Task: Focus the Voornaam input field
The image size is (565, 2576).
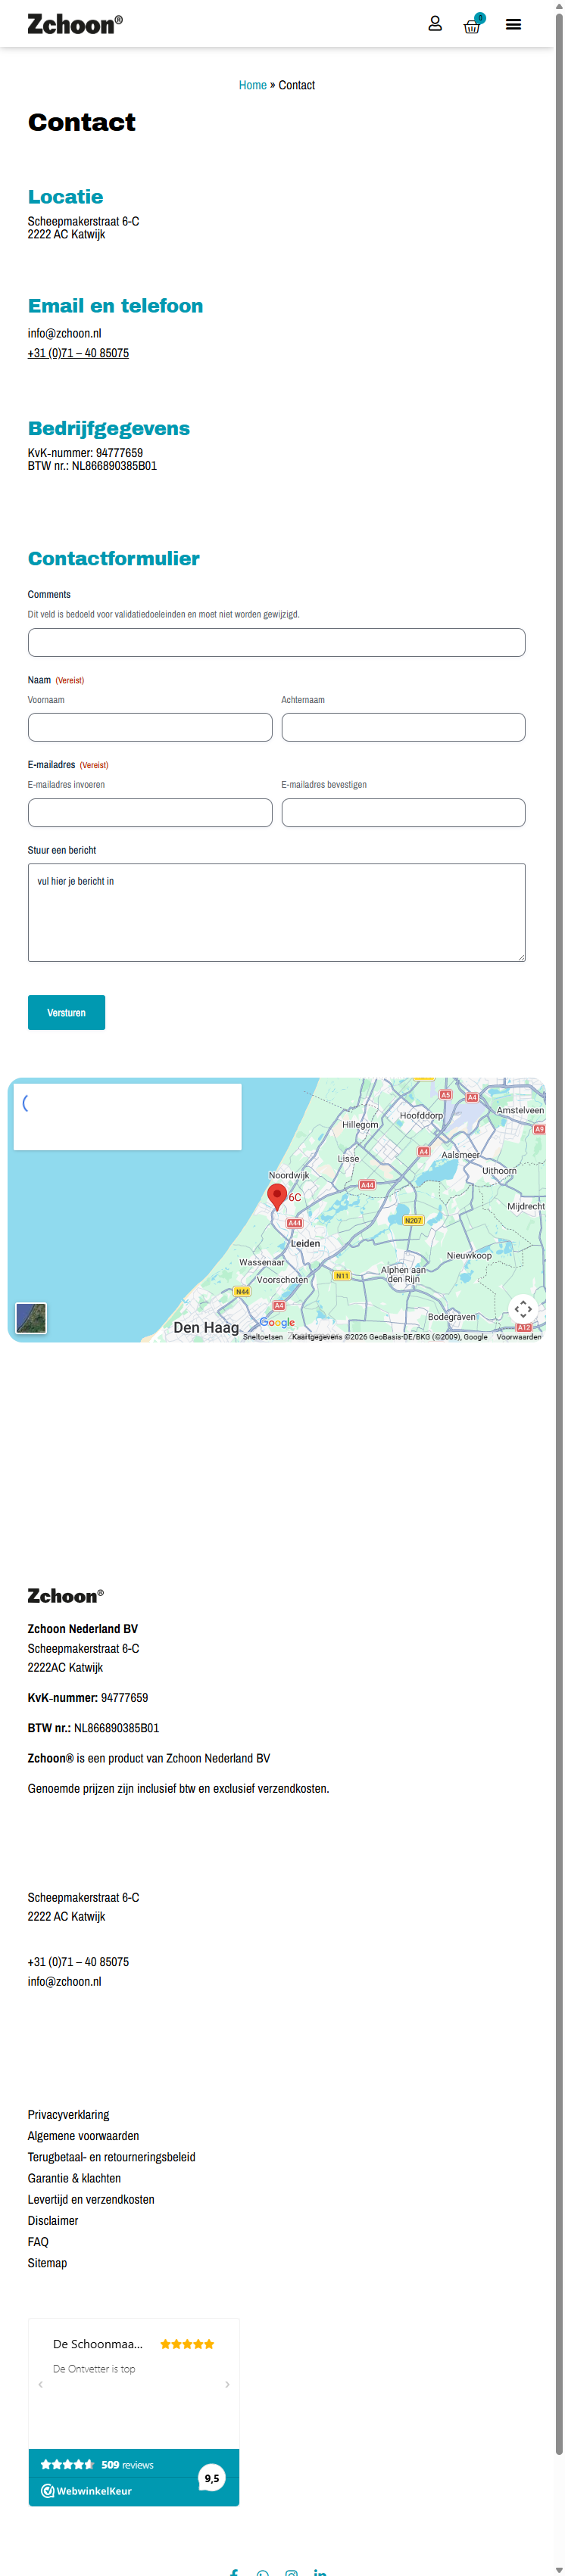Action: (150, 727)
